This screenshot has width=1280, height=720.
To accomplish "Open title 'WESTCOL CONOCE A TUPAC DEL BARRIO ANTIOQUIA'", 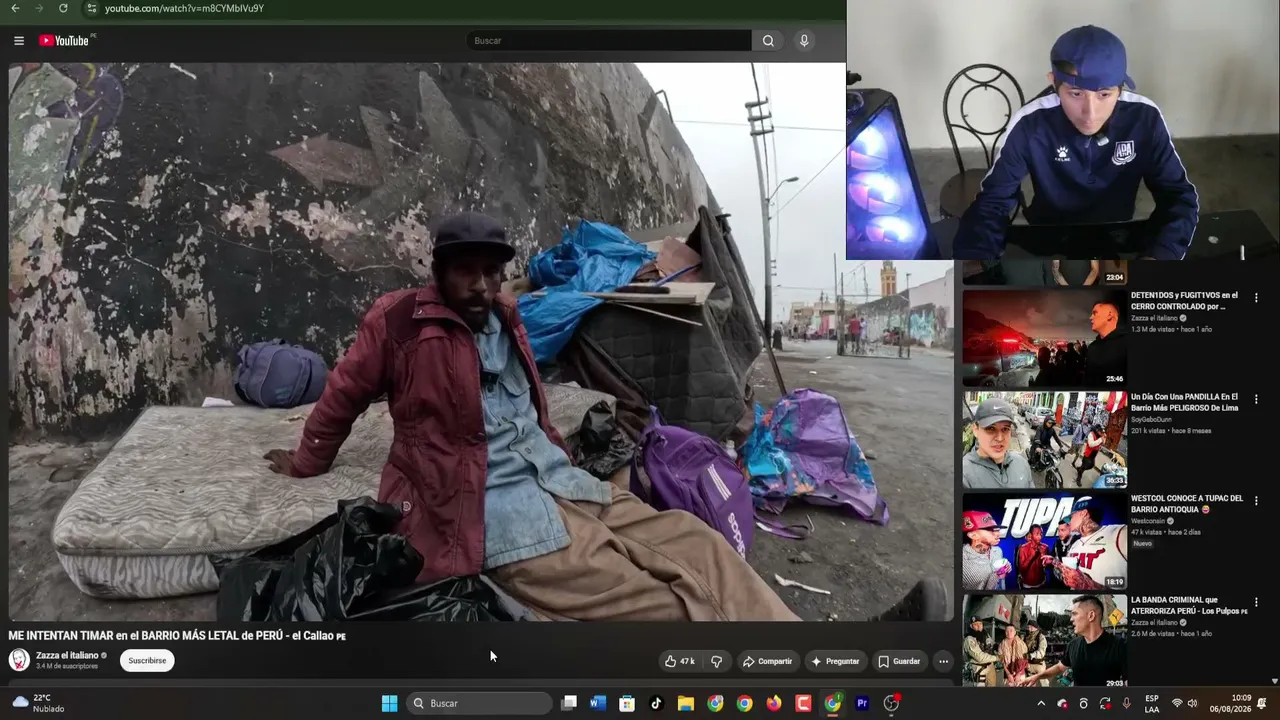I will coord(1187,503).
